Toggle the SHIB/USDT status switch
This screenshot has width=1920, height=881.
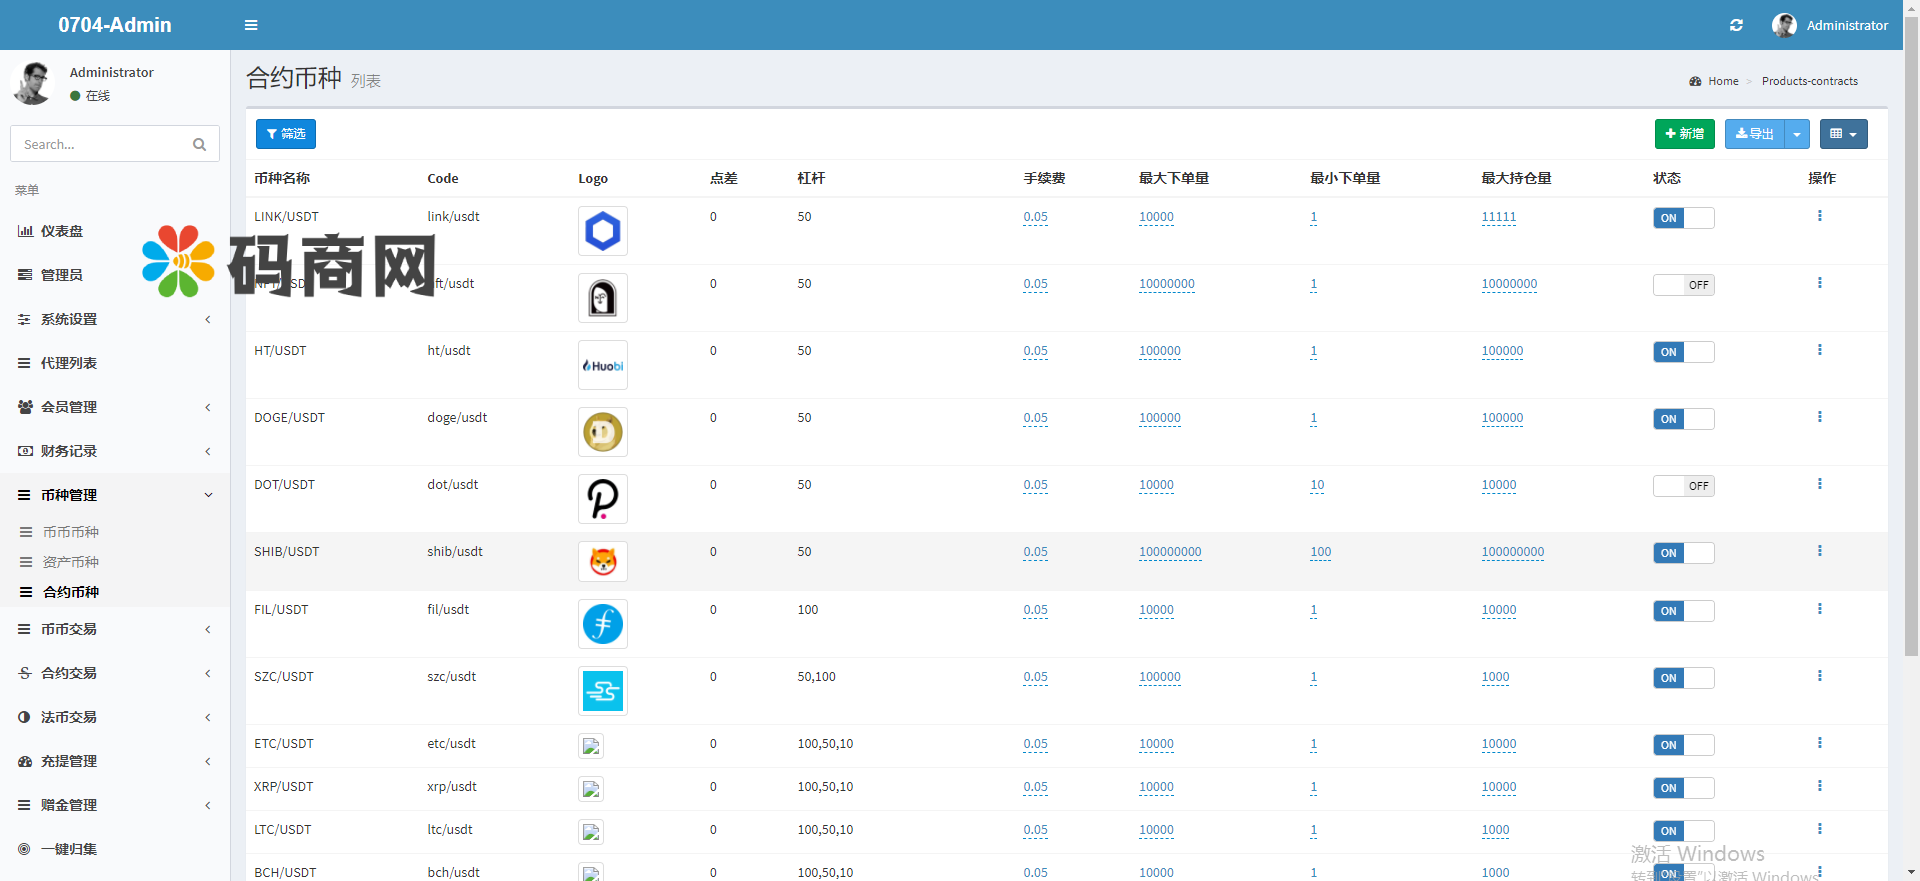(x=1683, y=553)
